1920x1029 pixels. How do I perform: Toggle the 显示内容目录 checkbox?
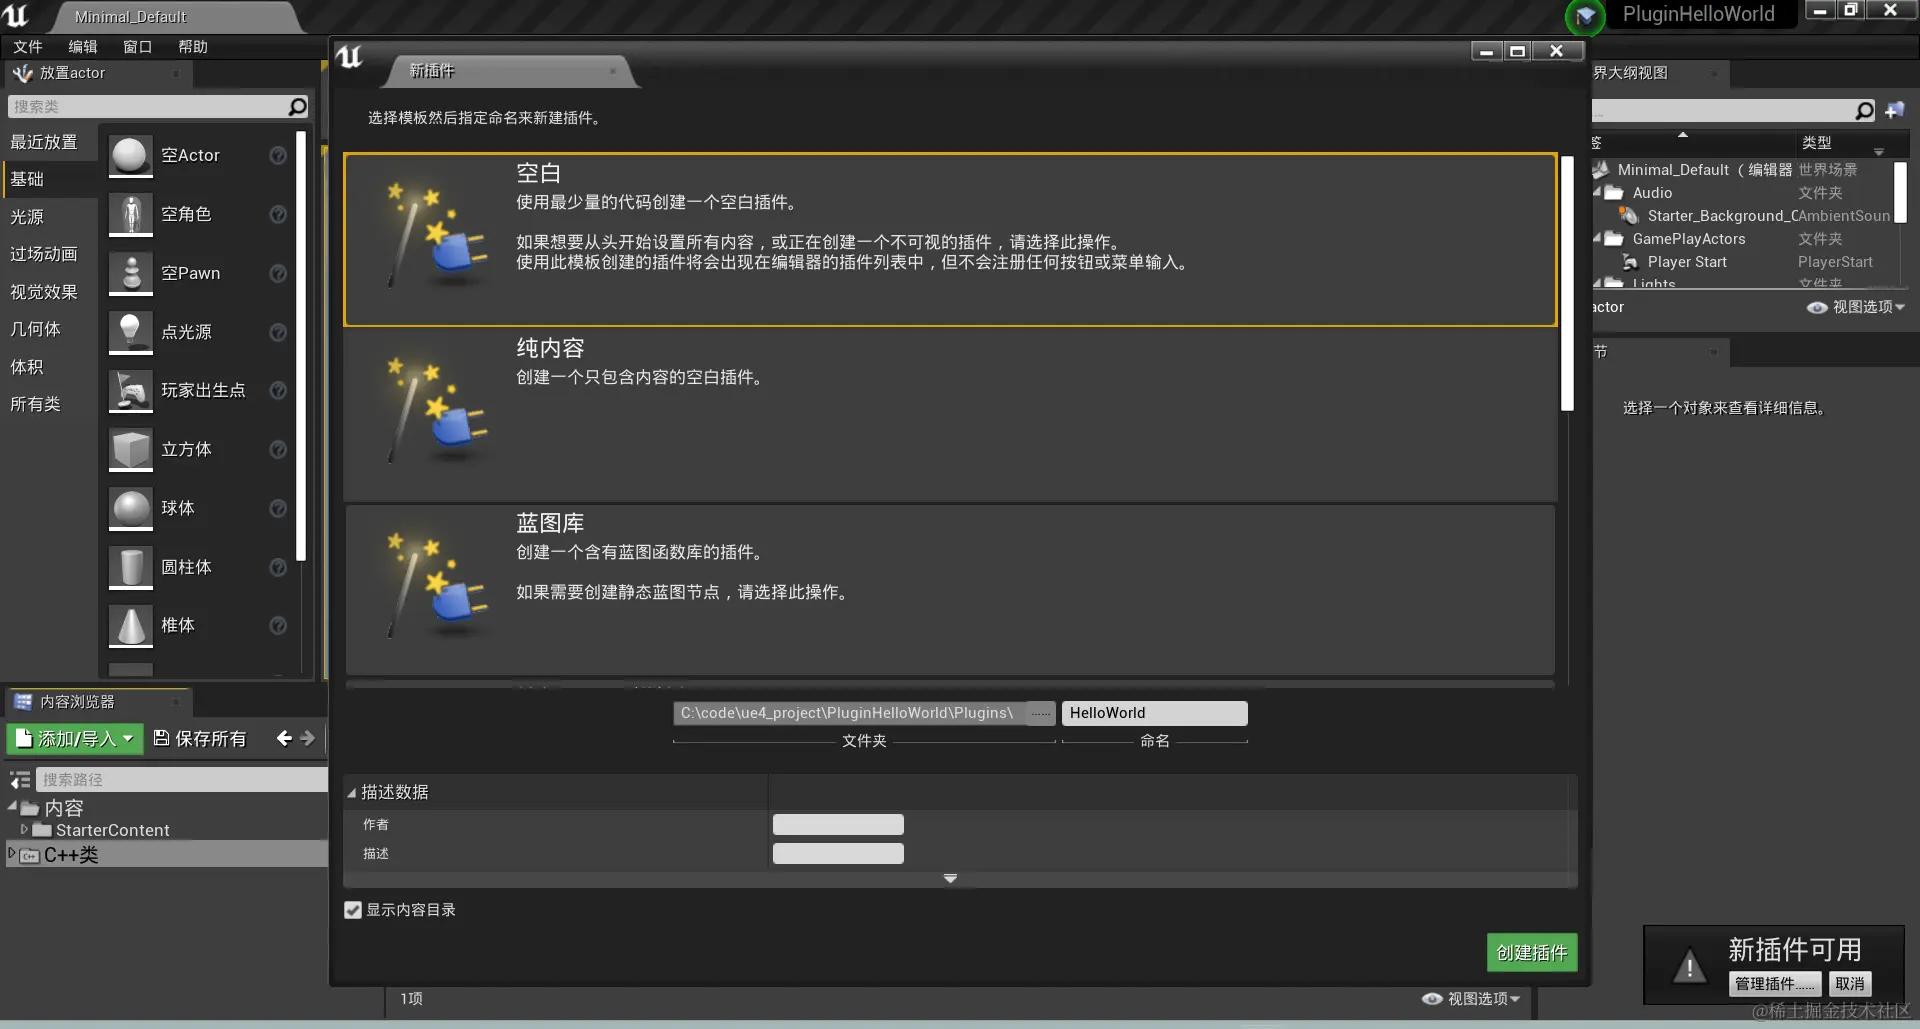[353, 910]
